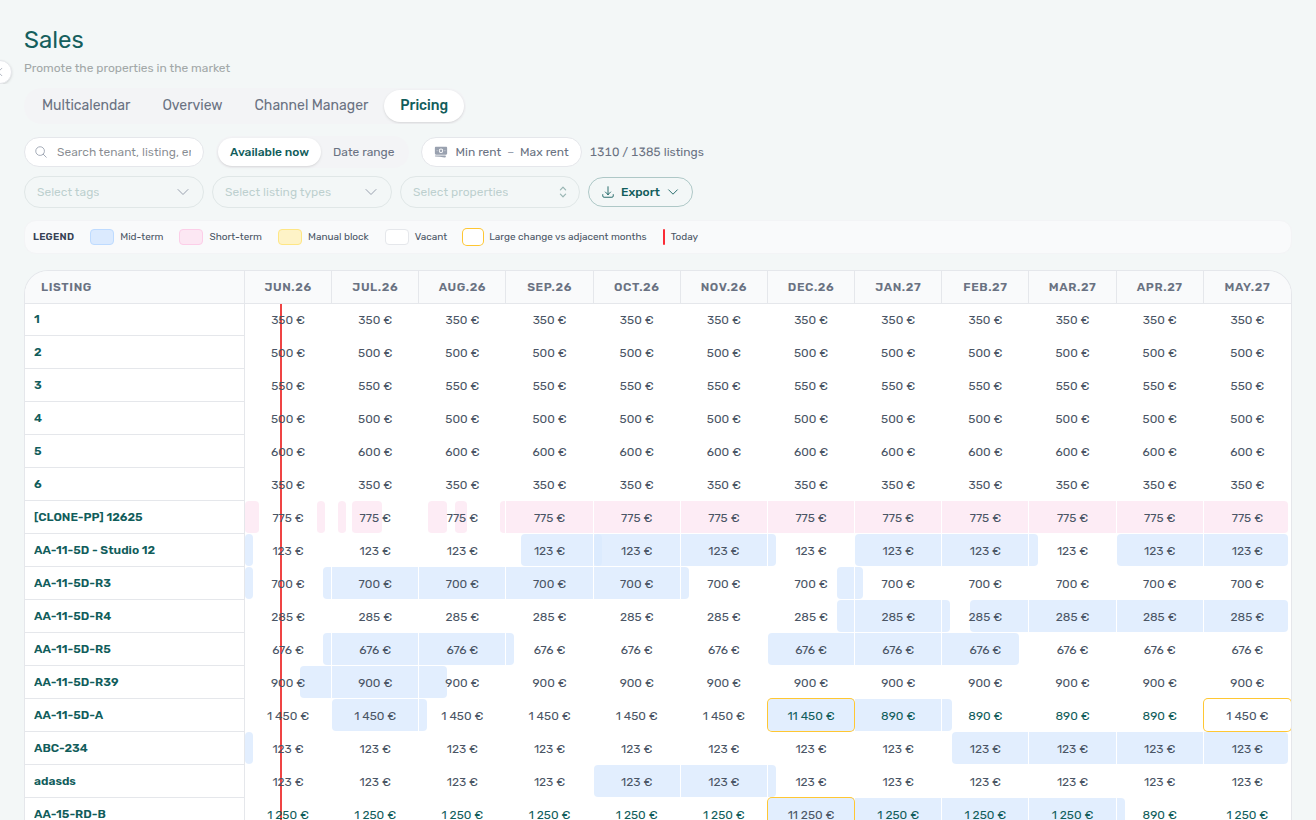Expand the Select tags dropdown

click(x=114, y=192)
